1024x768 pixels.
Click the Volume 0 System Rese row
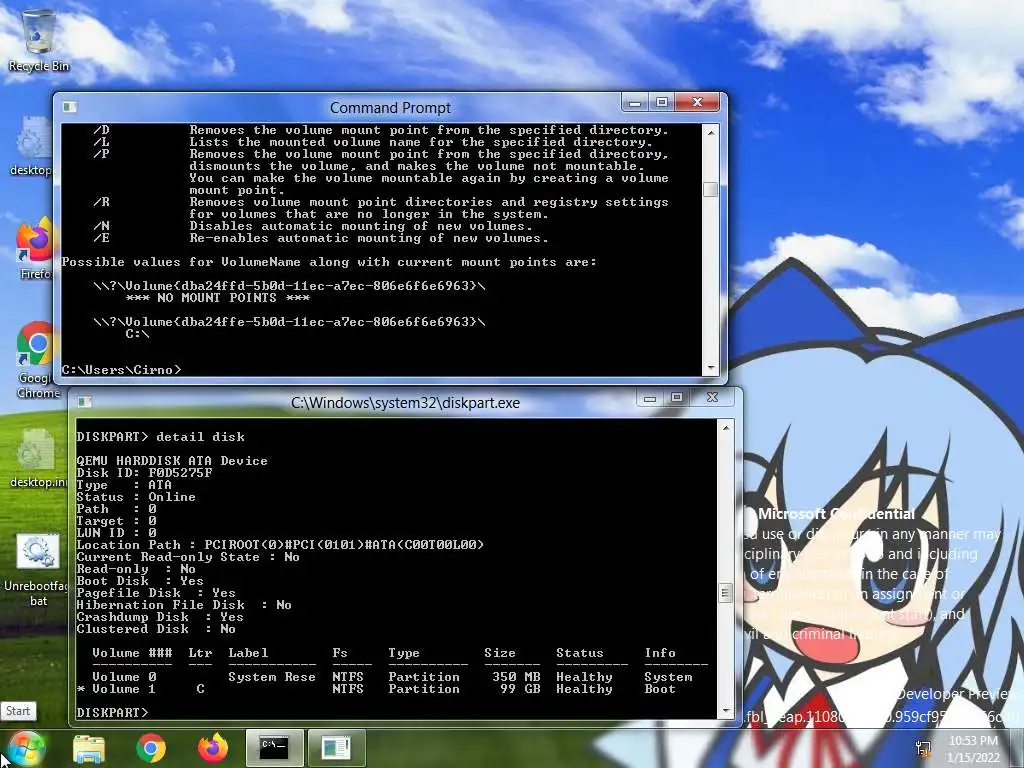(392, 677)
